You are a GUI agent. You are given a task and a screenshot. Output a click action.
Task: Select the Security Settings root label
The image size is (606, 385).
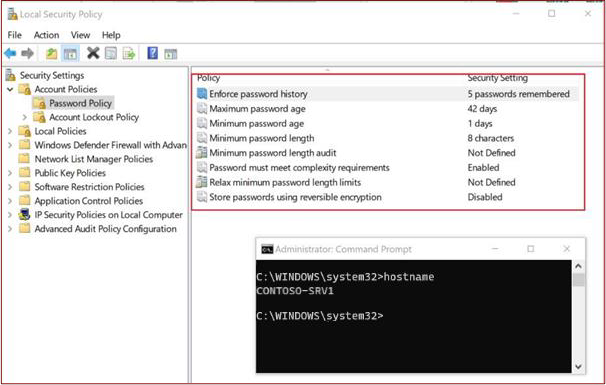click(52, 75)
